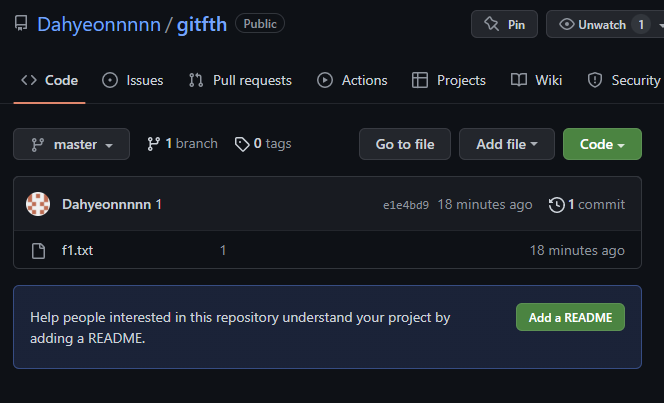View the 1 commit history link
Screen dimensions: 664x403
click(x=587, y=204)
